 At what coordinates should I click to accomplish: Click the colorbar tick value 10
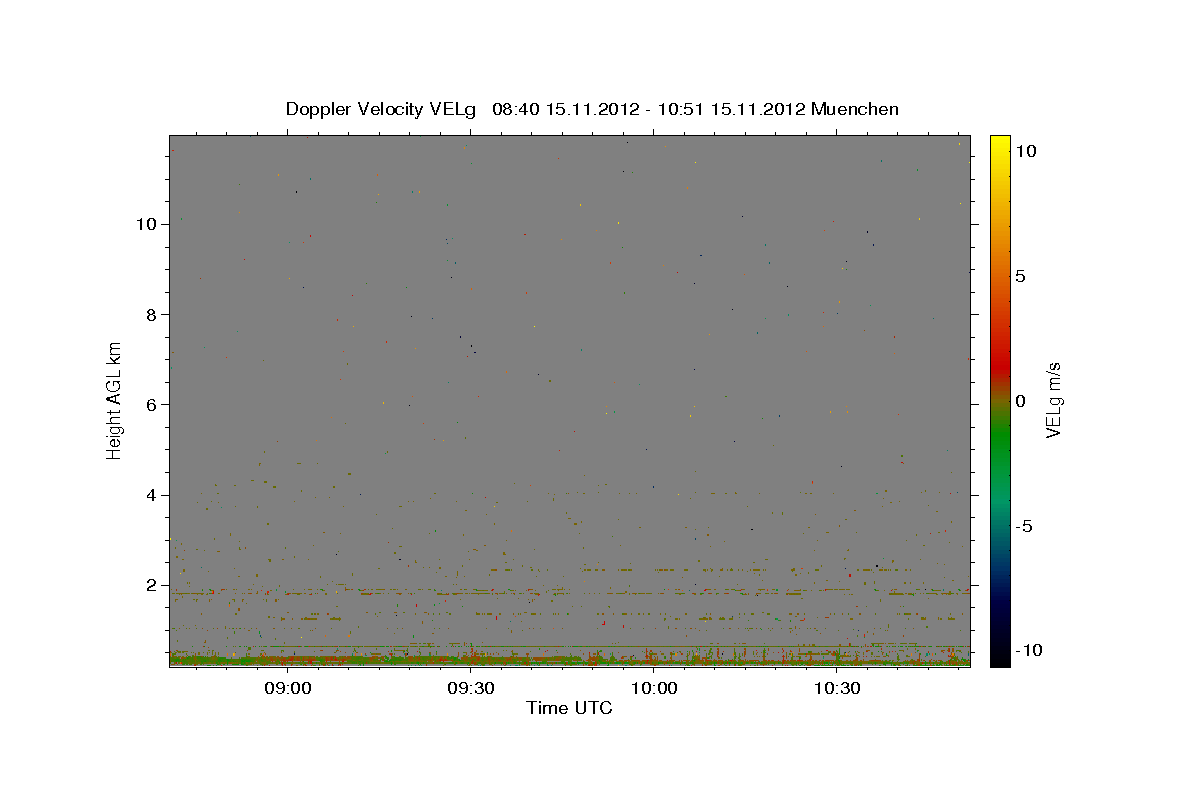1025,150
